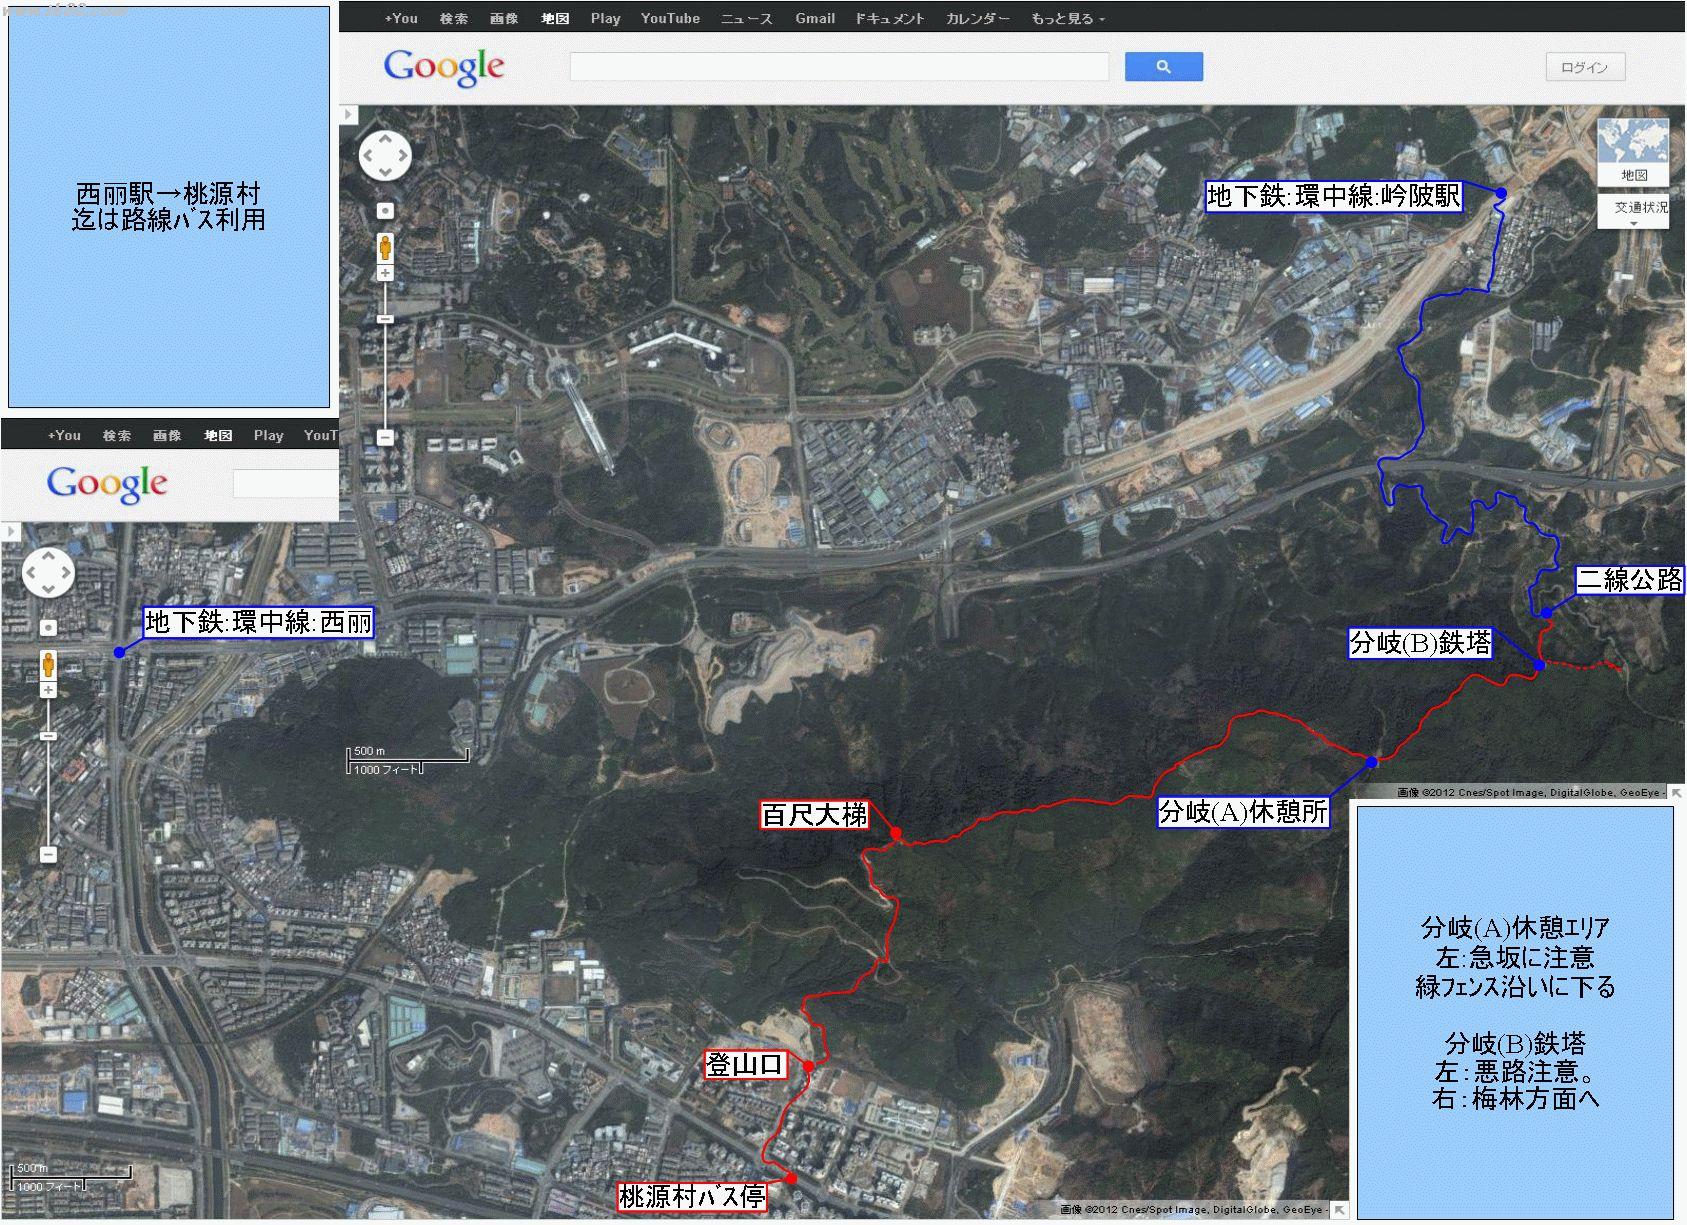Open the 交通状況 layers dropdown
Viewport: 1687px width, 1225px height.
[x=1632, y=213]
